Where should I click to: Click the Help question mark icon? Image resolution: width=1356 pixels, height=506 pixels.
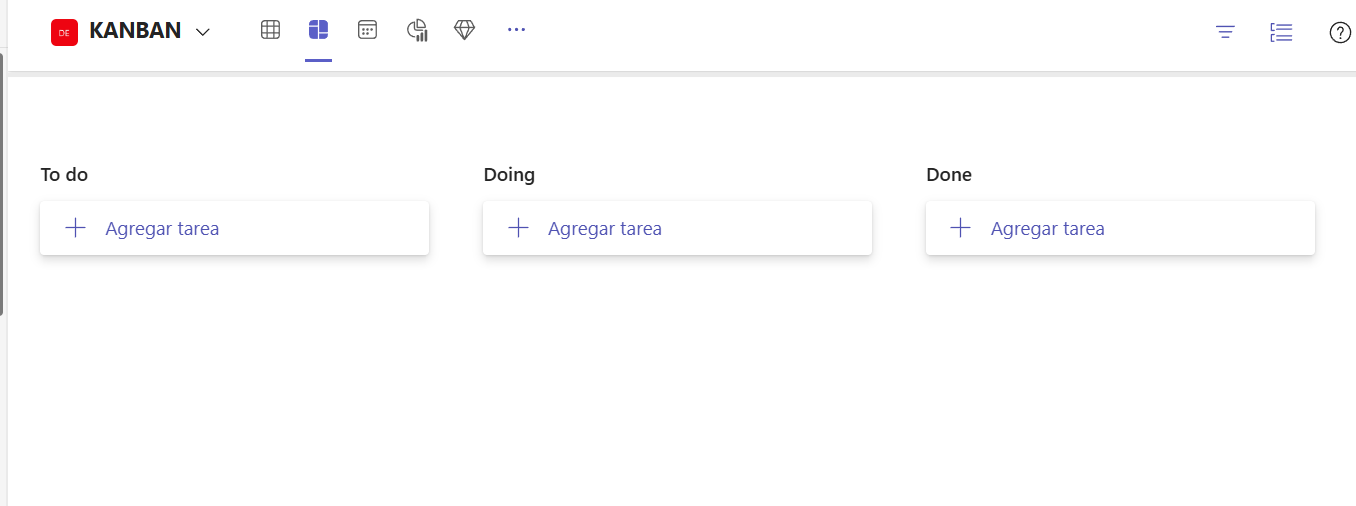1340,32
